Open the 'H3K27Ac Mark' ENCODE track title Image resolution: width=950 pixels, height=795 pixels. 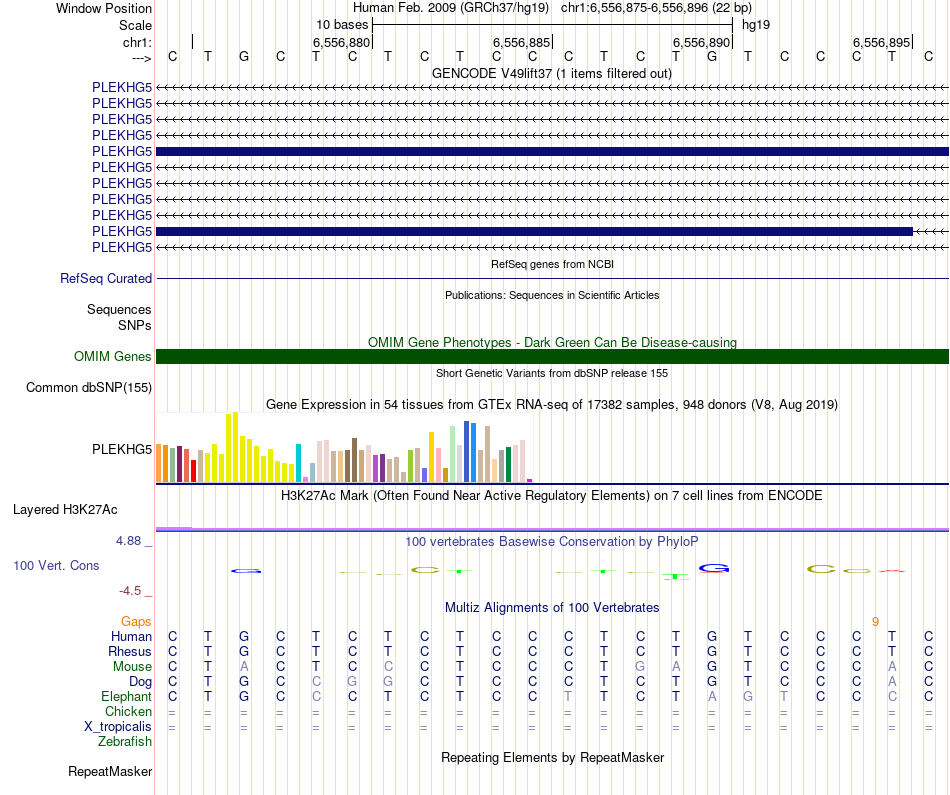pyautogui.click(x=552, y=496)
